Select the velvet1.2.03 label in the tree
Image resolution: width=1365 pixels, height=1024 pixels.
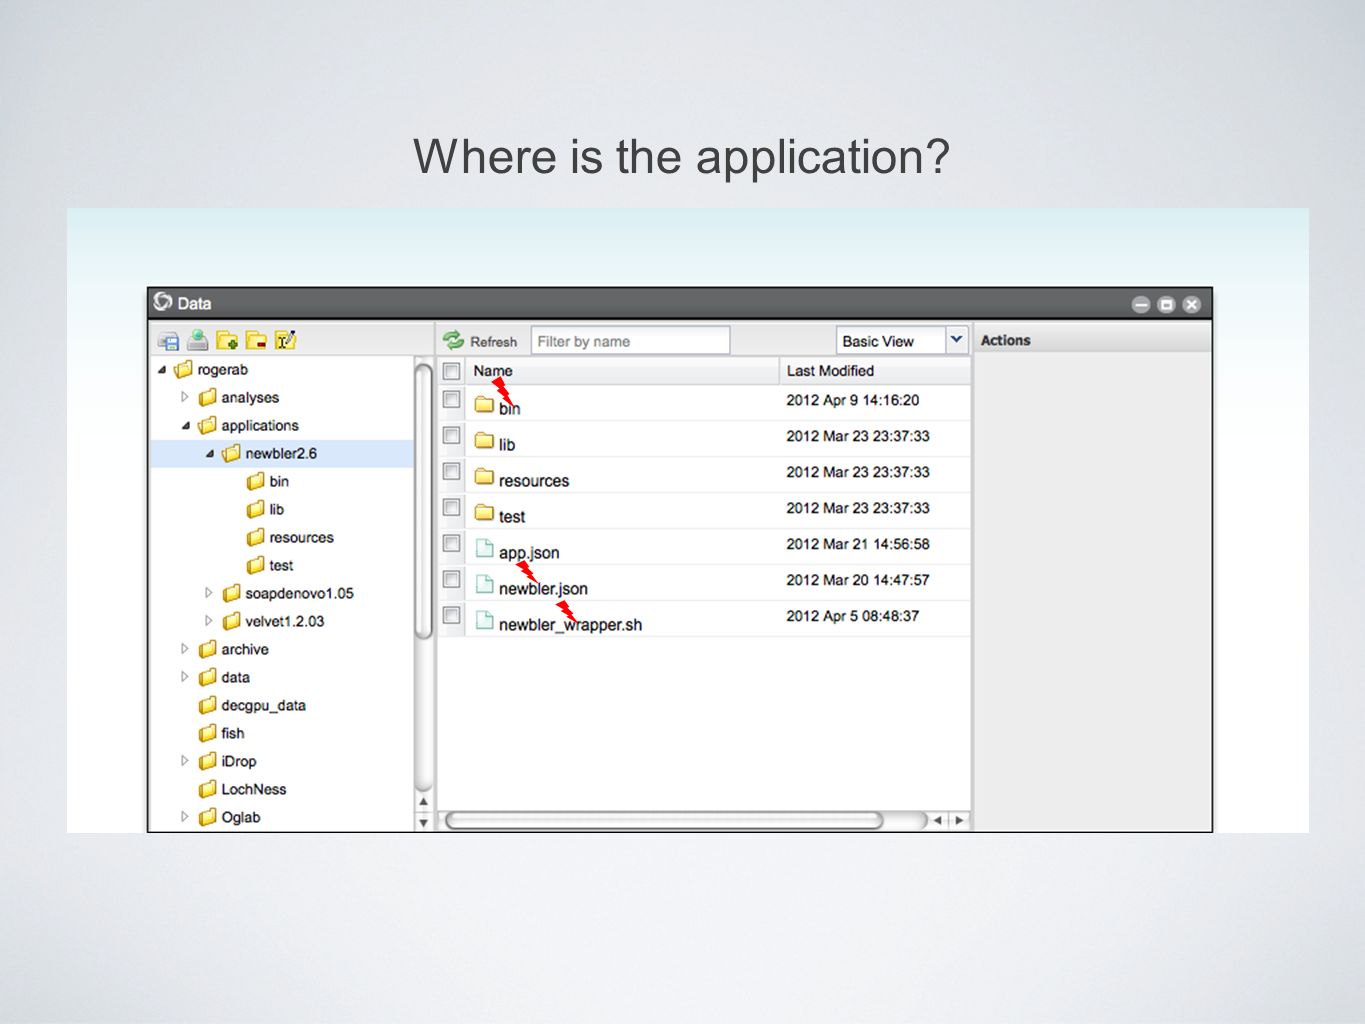[x=285, y=622]
